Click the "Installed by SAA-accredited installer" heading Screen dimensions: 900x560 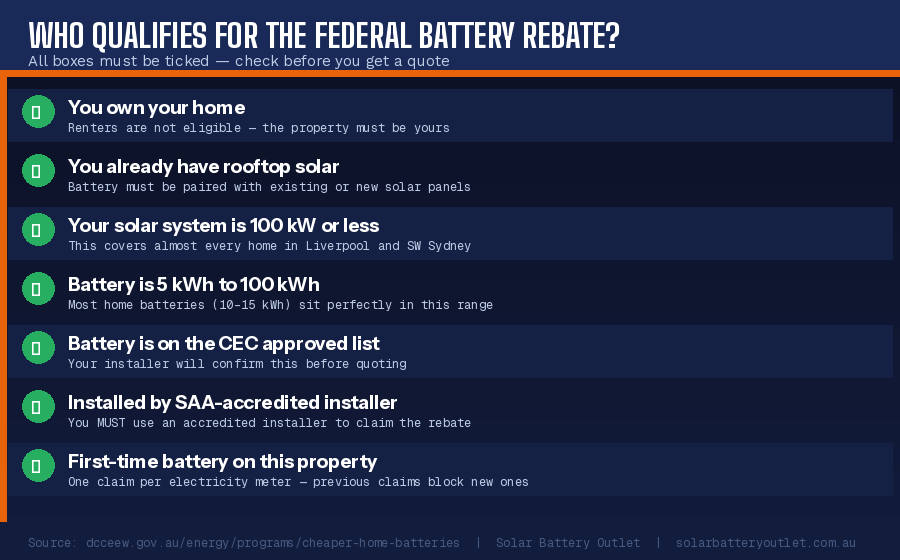(232, 402)
